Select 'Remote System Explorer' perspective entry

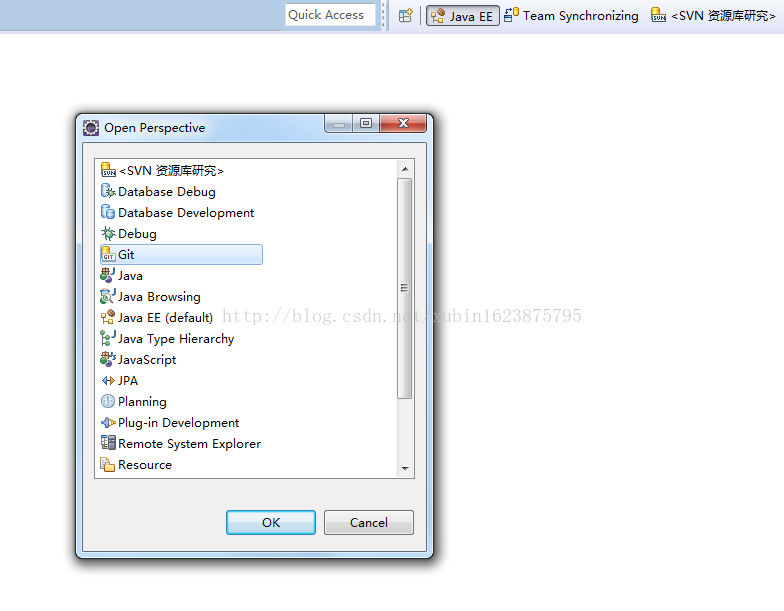point(190,444)
